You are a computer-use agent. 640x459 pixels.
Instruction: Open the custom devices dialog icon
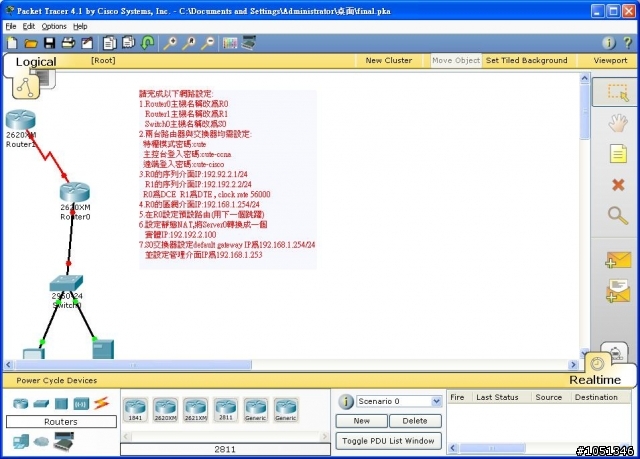tap(249, 42)
